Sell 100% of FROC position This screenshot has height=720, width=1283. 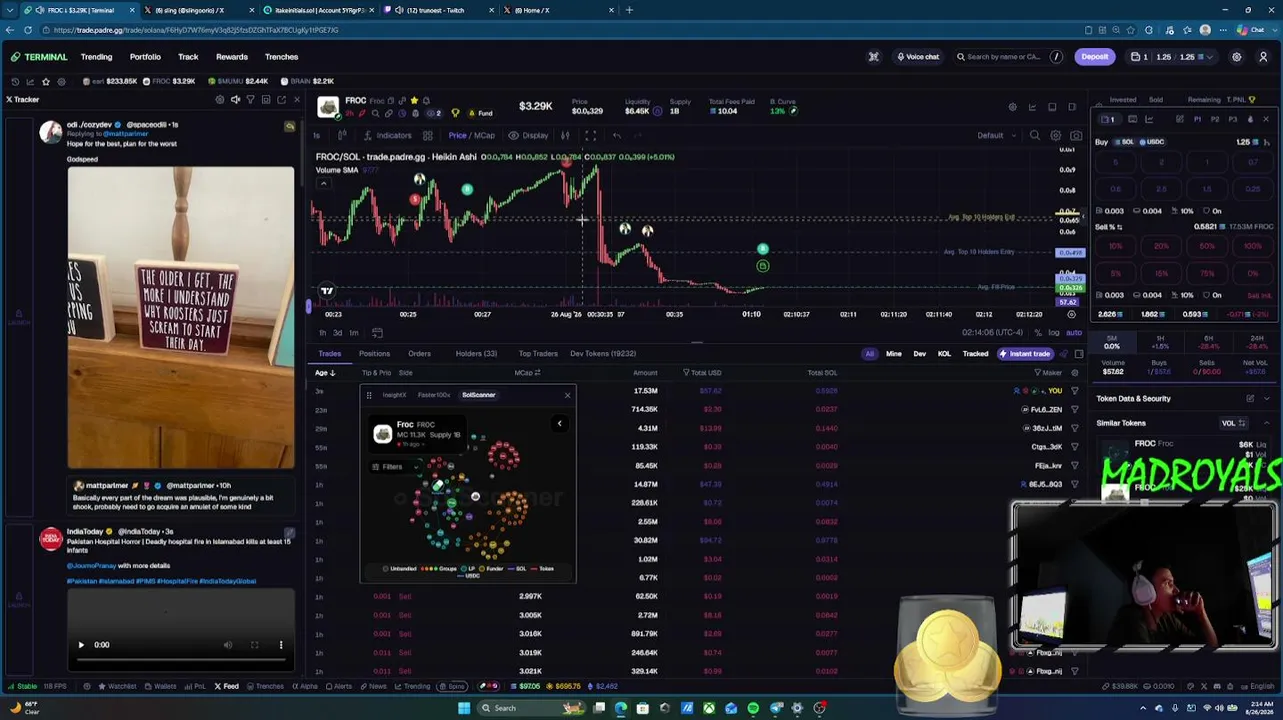(1252, 246)
